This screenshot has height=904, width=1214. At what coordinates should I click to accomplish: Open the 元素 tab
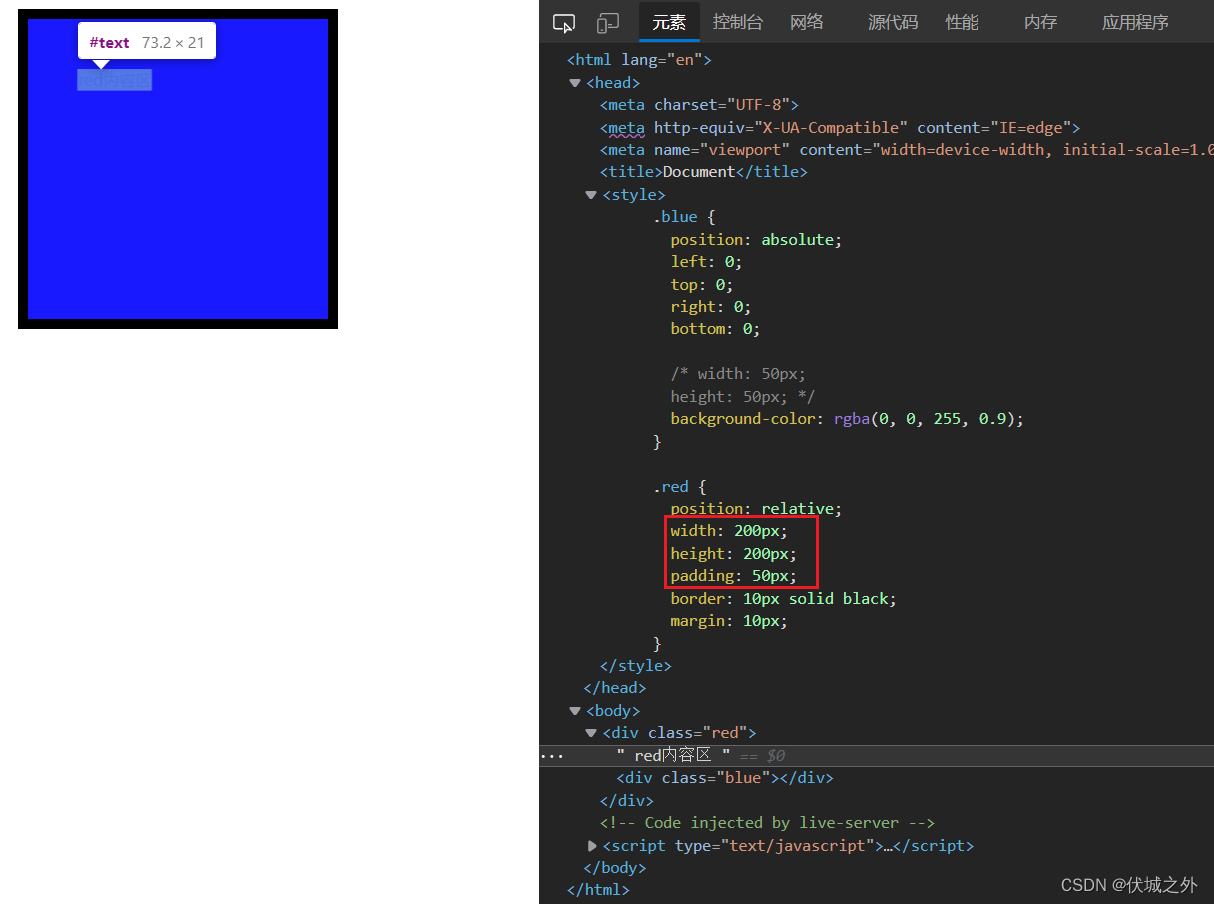click(x=669, y=22)
